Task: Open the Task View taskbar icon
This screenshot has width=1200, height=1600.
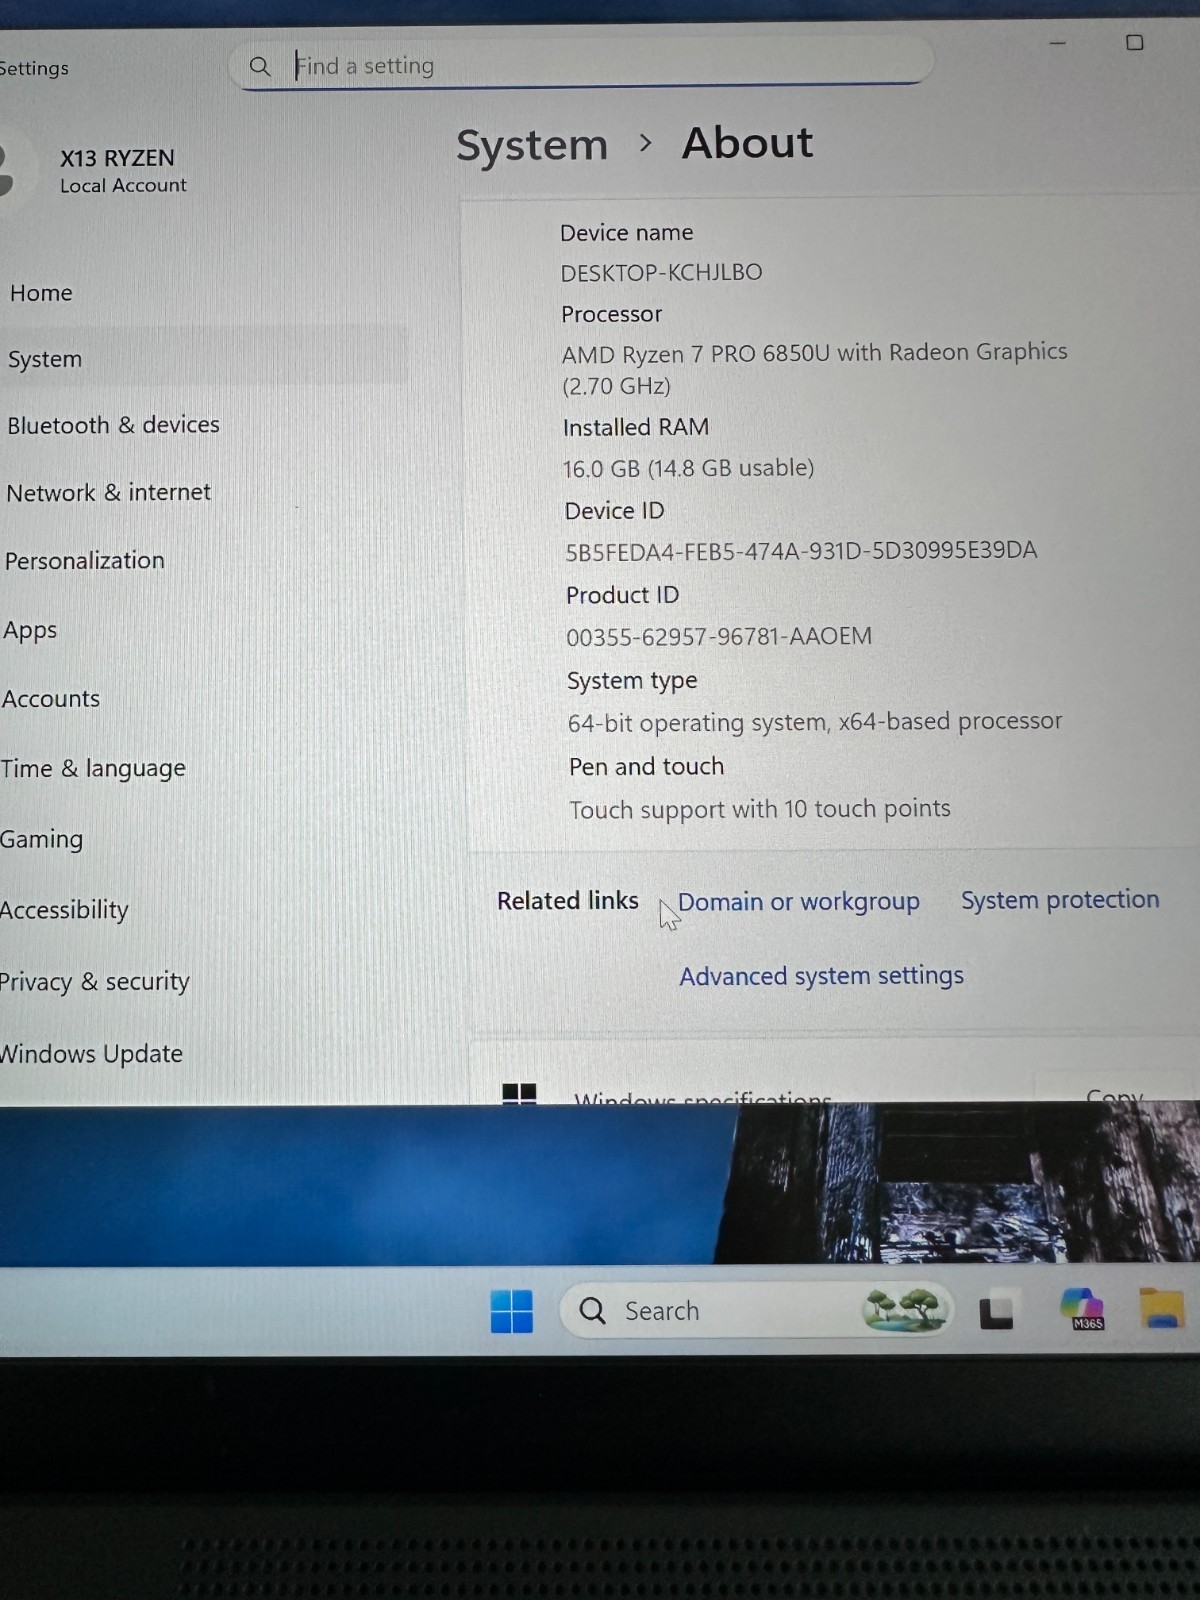Action: [x=996, y=1312]
